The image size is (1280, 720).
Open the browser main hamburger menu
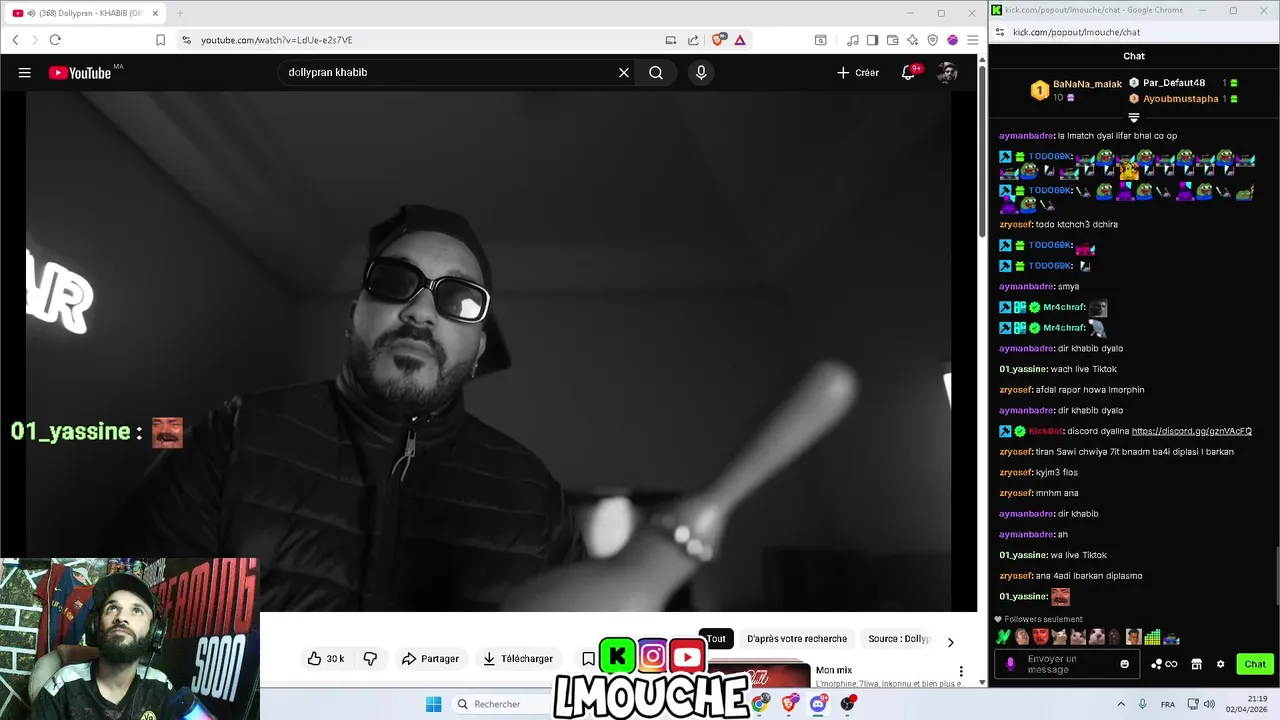972,40
